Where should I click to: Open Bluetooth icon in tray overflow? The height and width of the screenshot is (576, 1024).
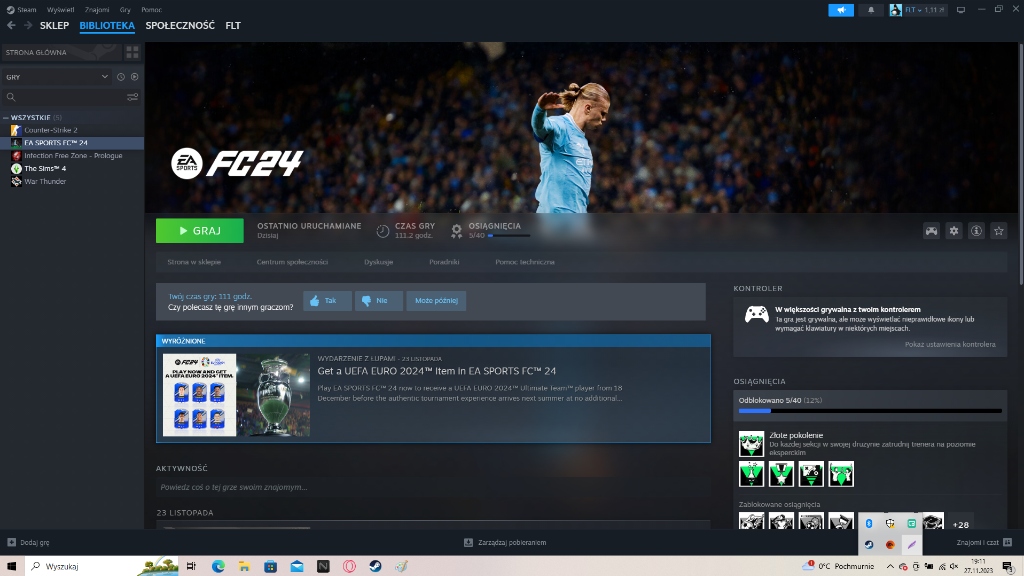point(869,524)
